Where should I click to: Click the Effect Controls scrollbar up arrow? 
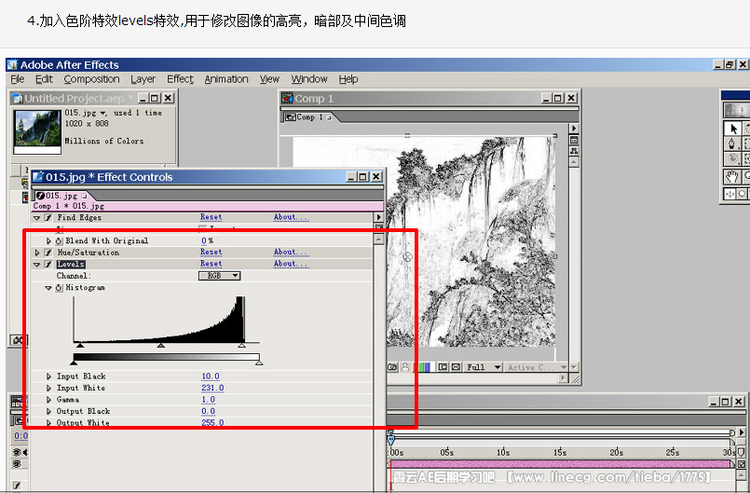pos(379,239)
